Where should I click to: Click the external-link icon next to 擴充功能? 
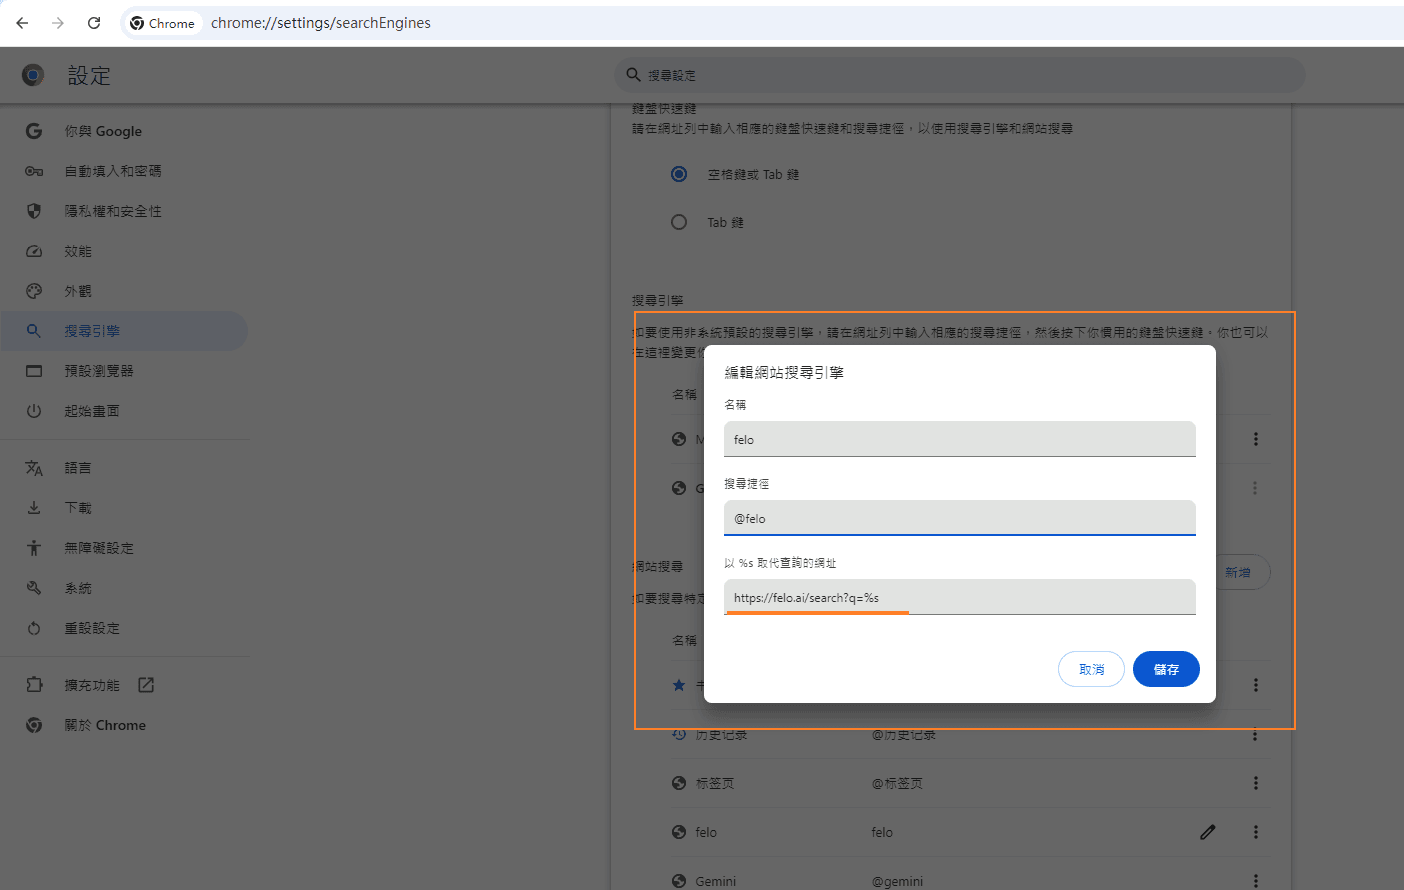tap(146, 685)
